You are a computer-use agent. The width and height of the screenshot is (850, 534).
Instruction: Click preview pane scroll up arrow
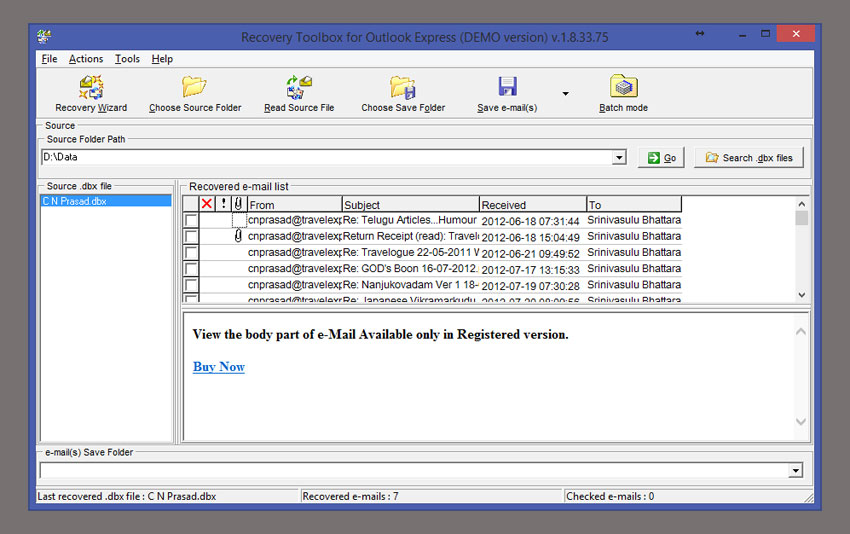(x=801, y=331)
